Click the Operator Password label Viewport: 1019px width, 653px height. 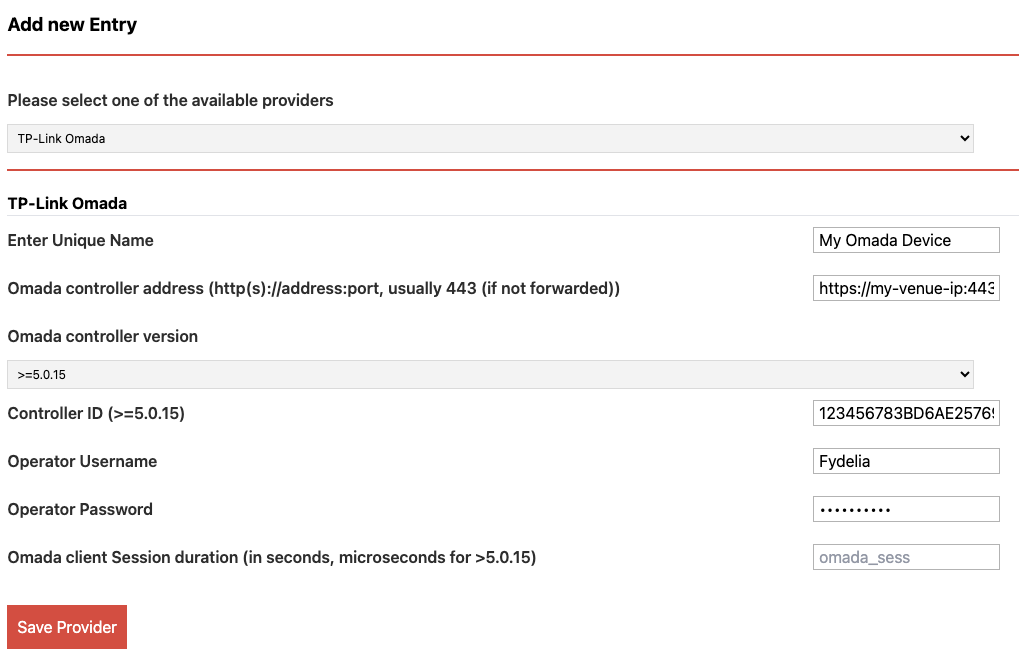click(80, 509)
